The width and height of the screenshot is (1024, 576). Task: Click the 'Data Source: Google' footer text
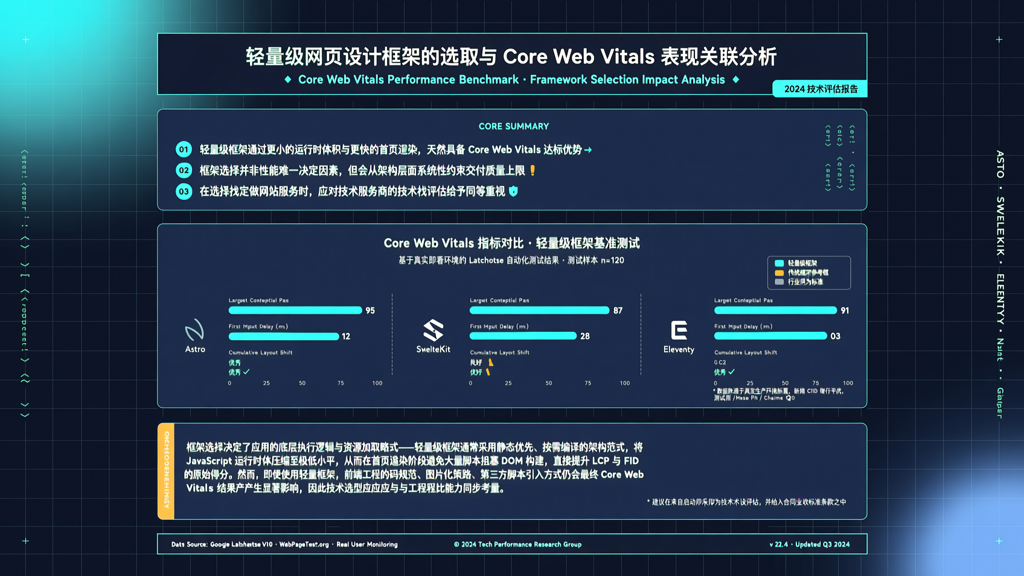tap(284, 544)
